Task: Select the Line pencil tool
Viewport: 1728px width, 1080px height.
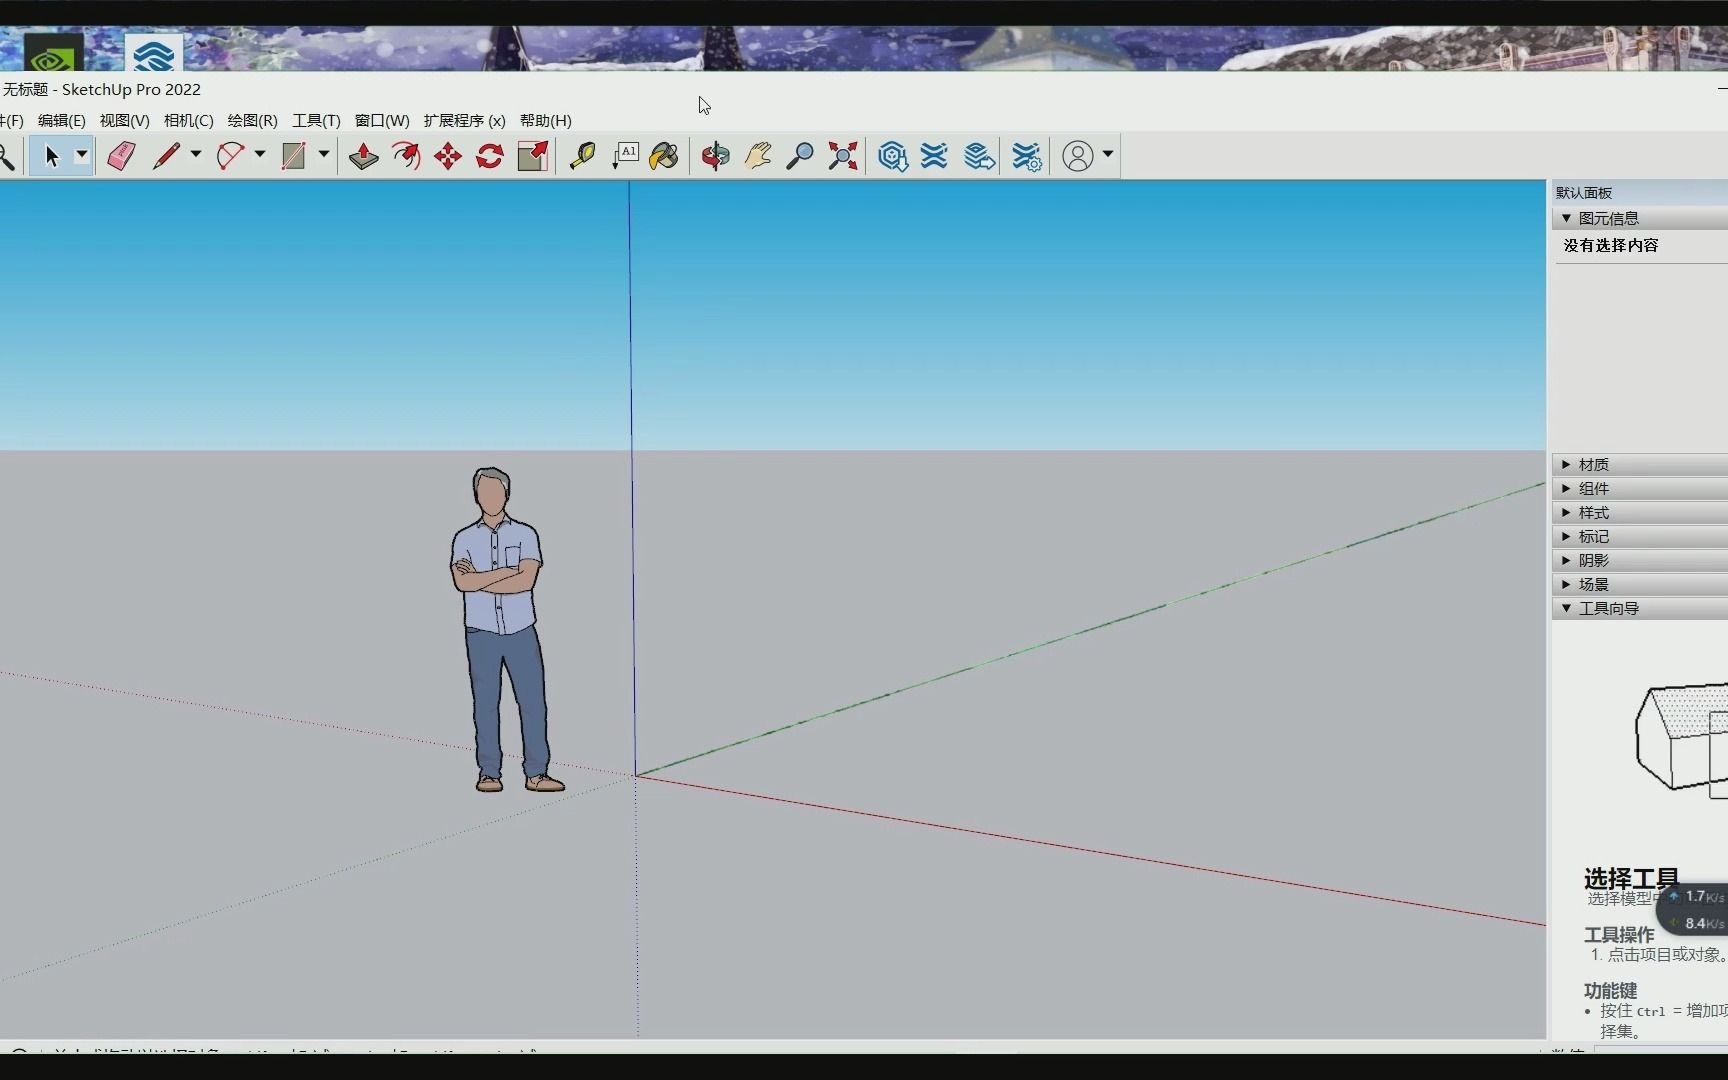Action: tap(166, 156)
